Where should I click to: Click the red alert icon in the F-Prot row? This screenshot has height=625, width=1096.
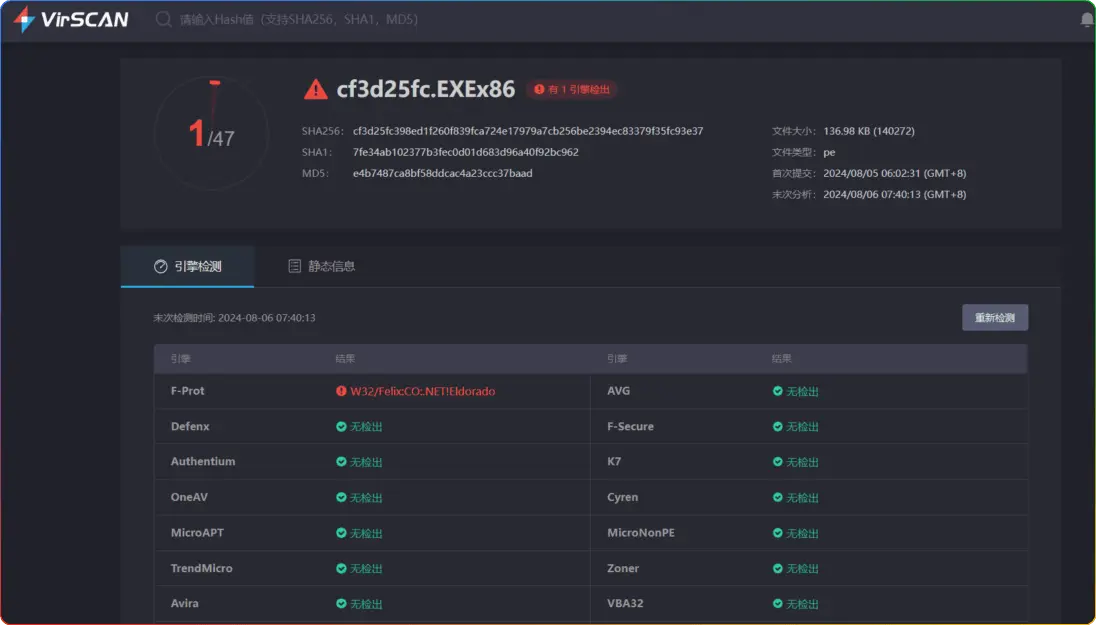point(341,391)
